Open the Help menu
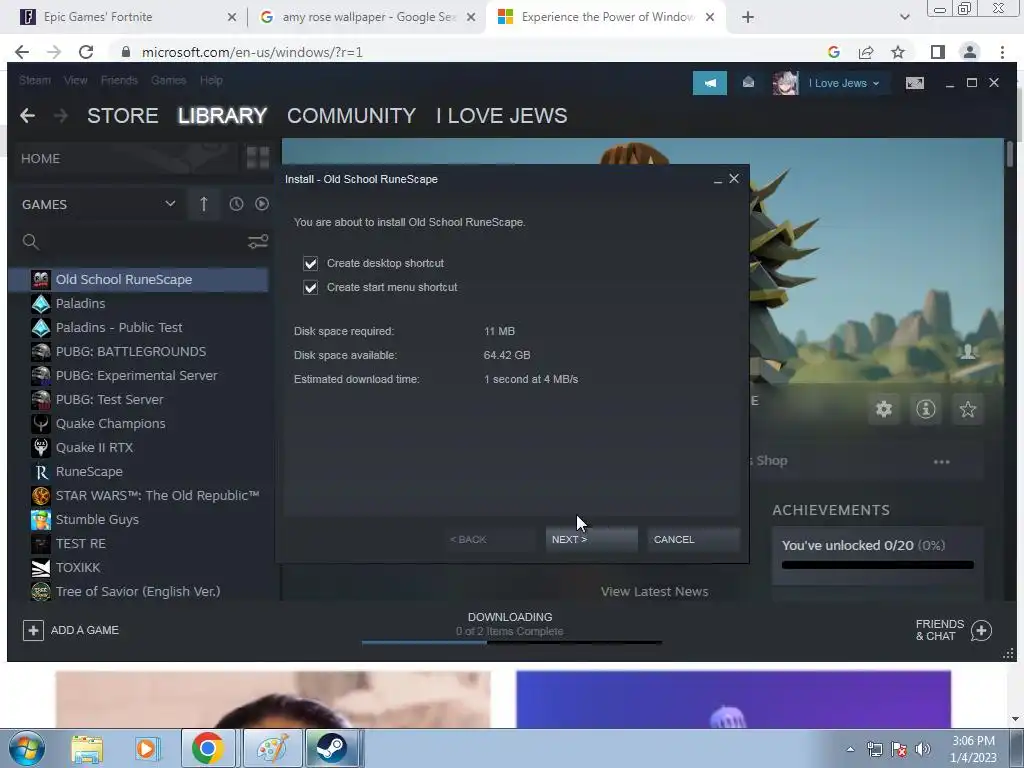 [211, 80]
